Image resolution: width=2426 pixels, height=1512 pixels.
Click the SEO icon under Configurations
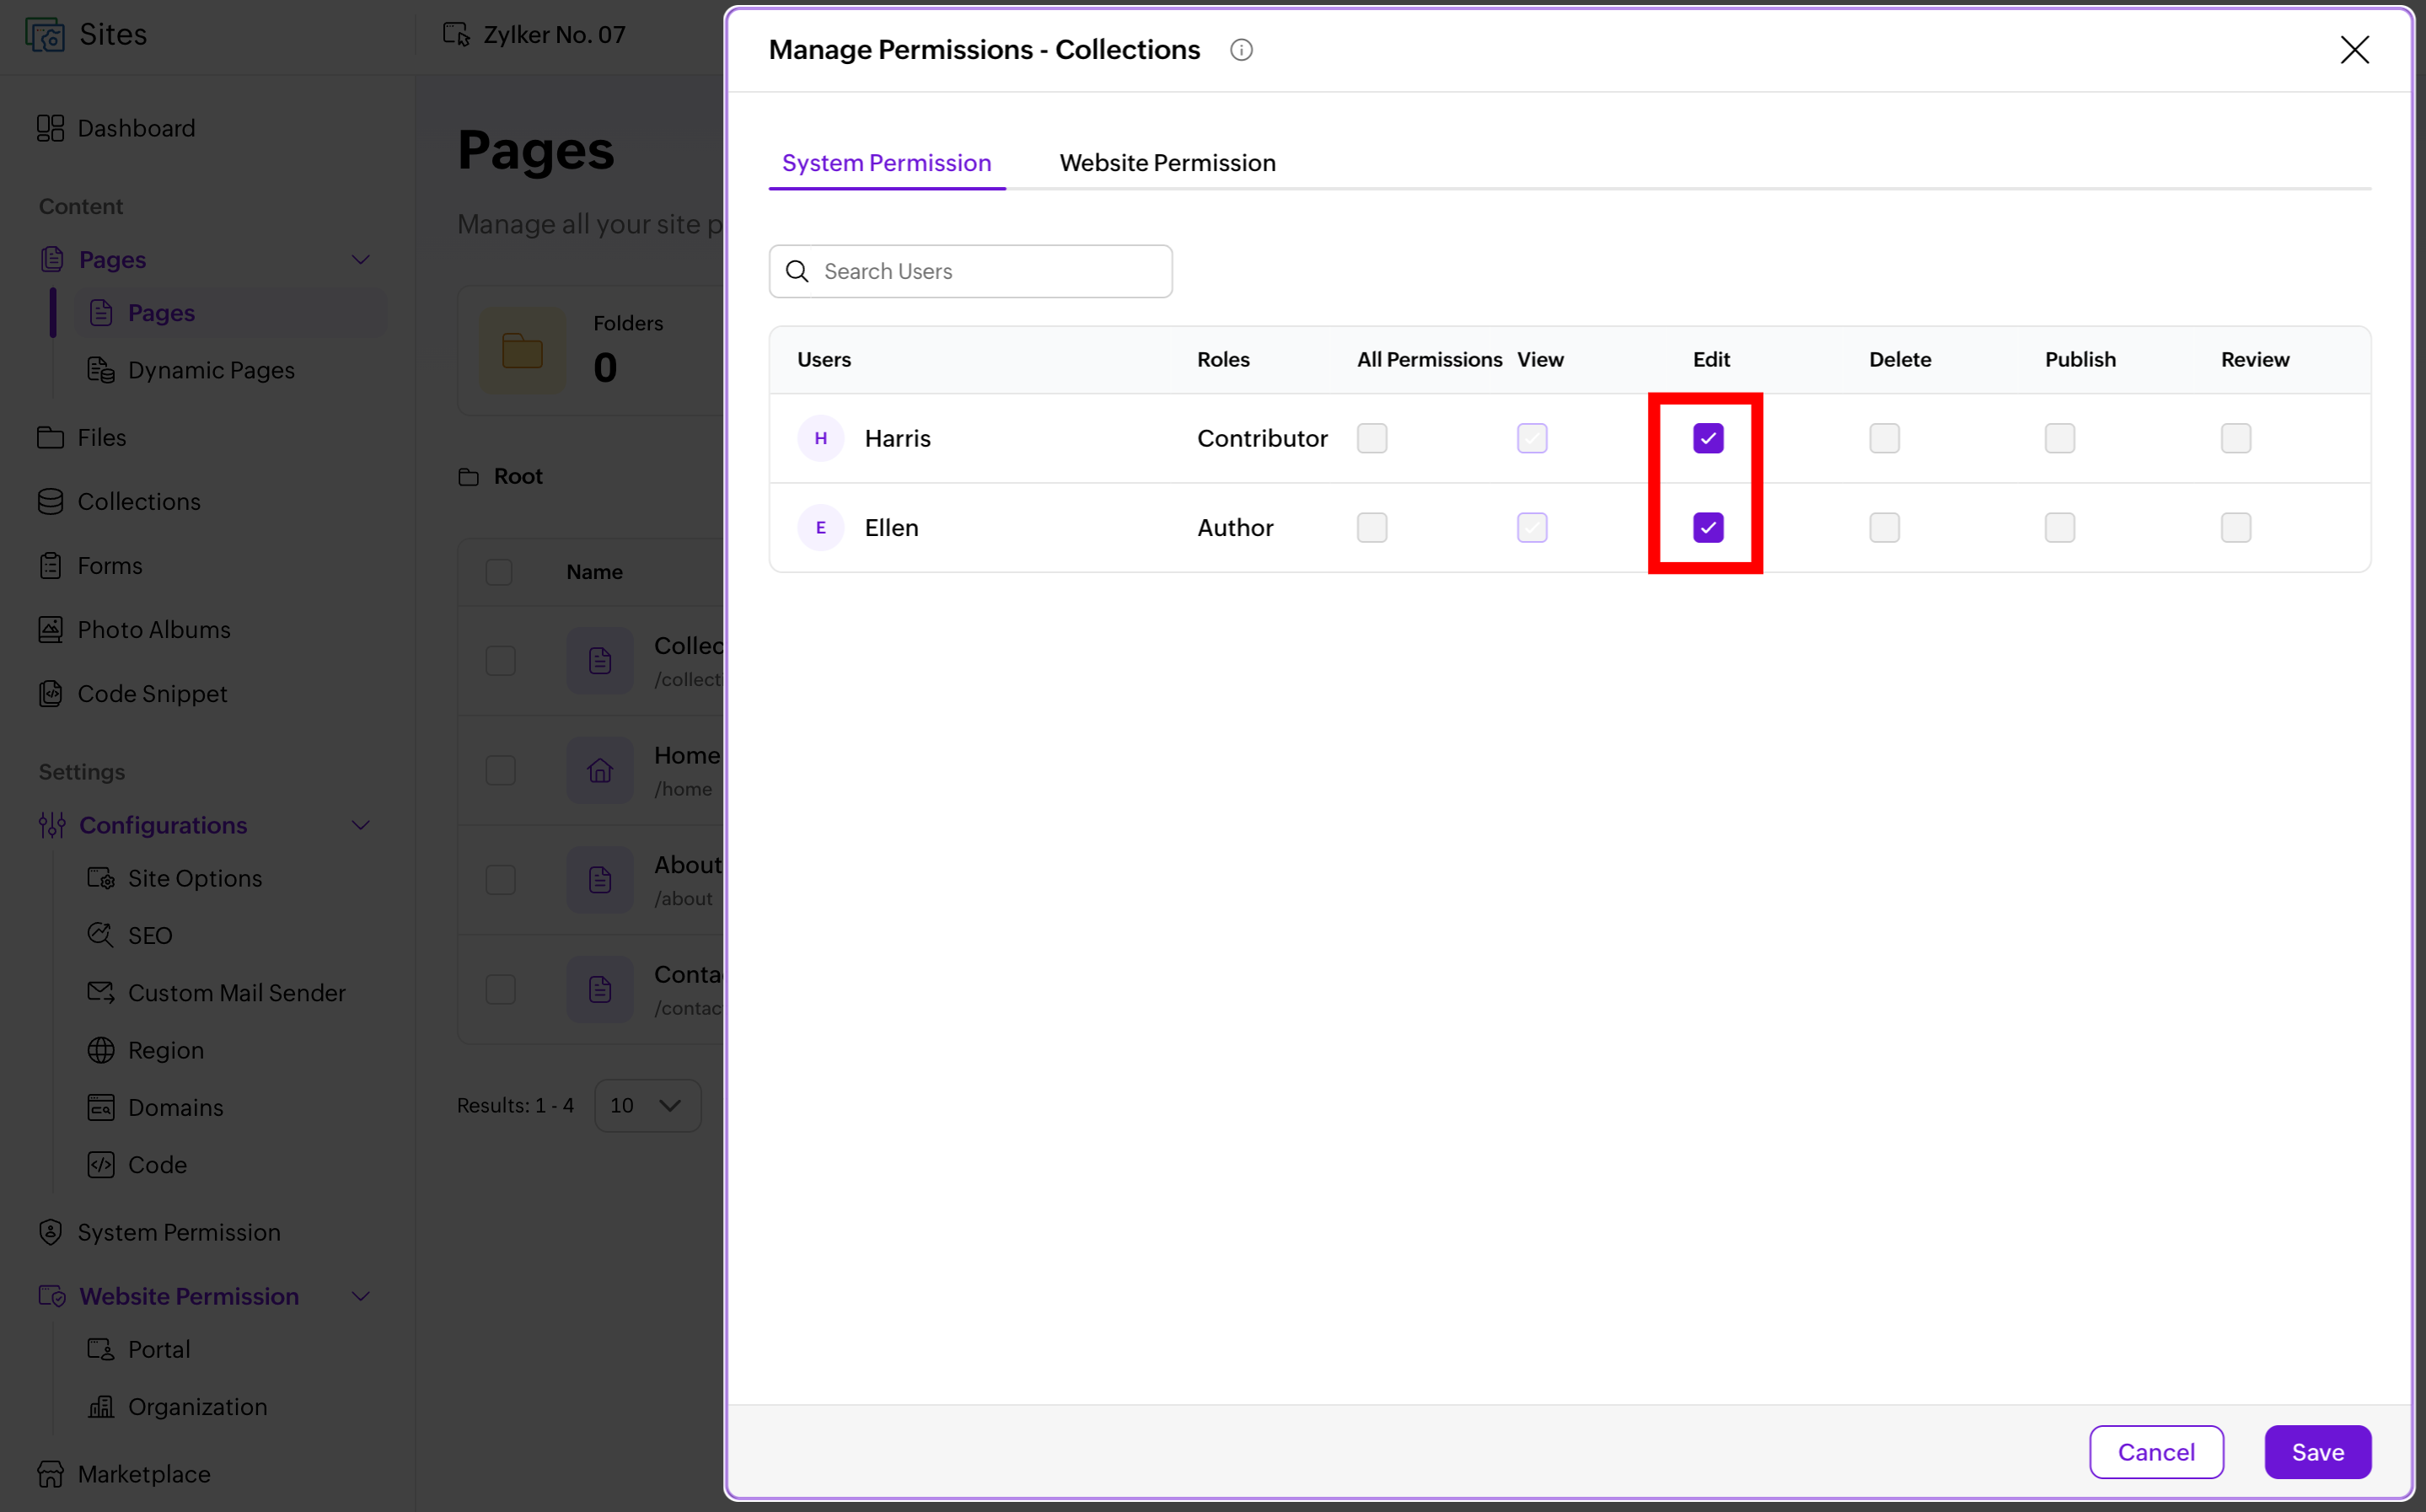point(100,935)
